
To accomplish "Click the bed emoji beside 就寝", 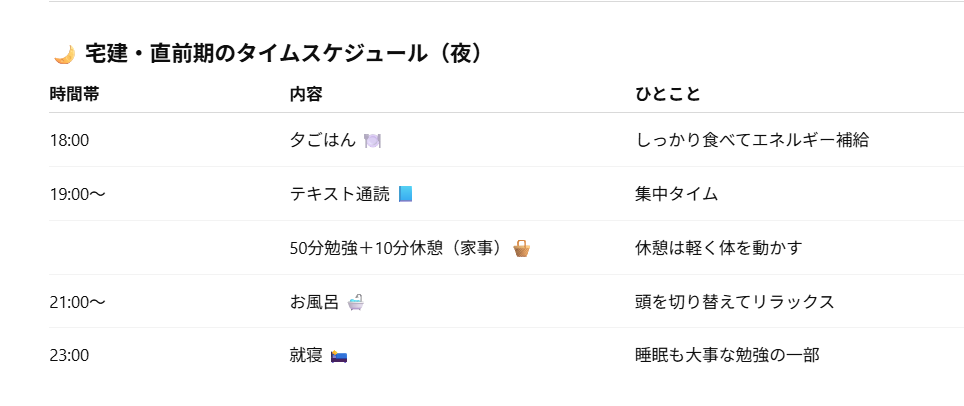I will pos(338,356).
